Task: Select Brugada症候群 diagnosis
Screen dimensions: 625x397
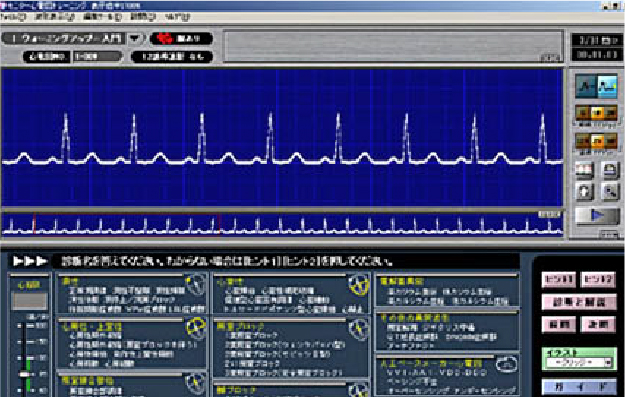Action: (471, 337)
